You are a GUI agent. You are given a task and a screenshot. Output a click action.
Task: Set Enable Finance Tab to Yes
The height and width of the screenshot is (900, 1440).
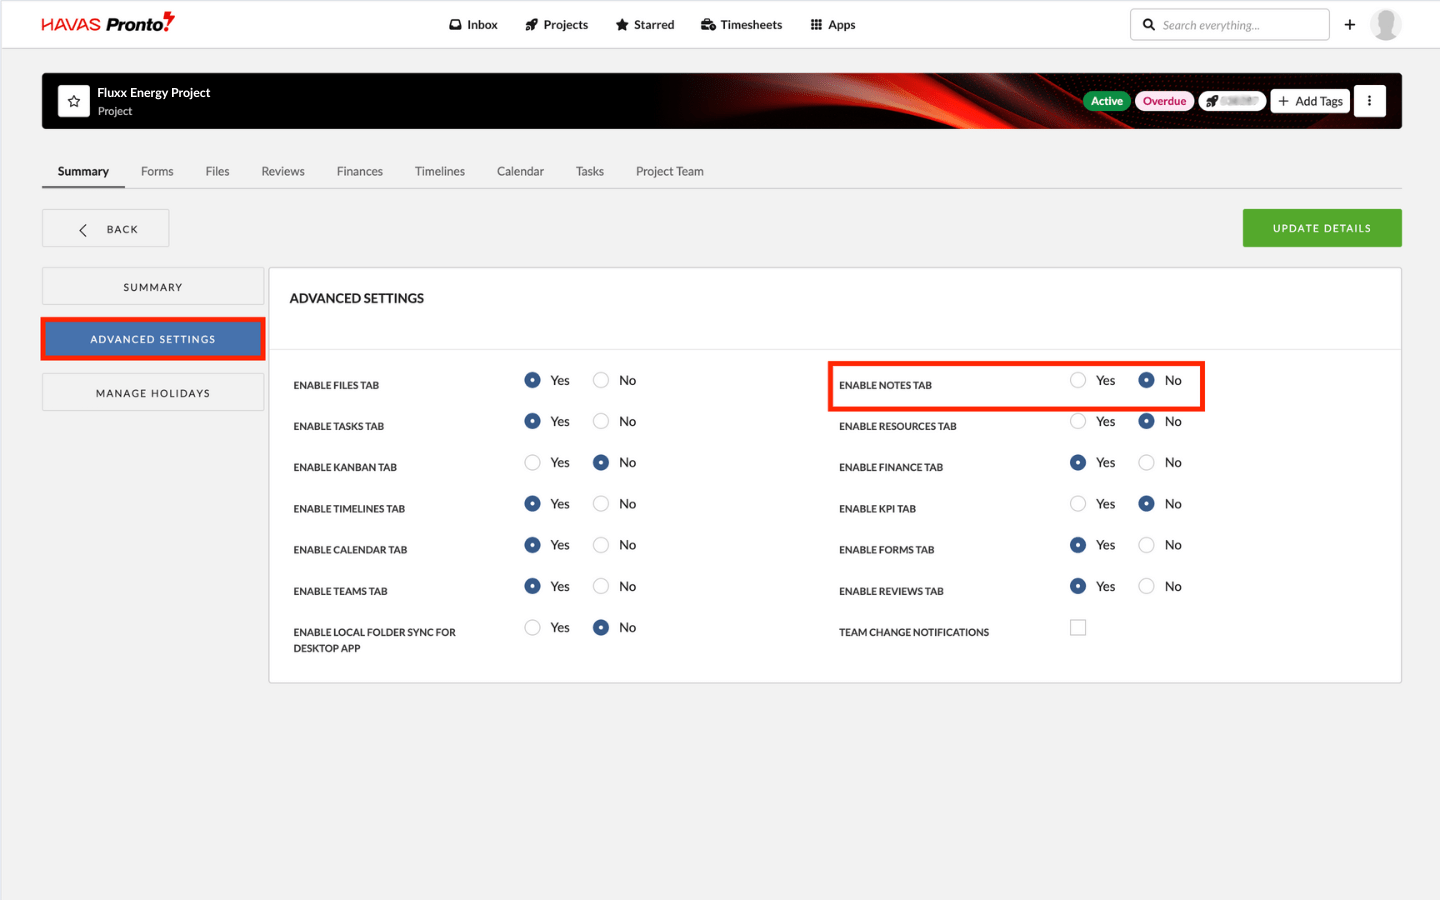[1078, 462]
